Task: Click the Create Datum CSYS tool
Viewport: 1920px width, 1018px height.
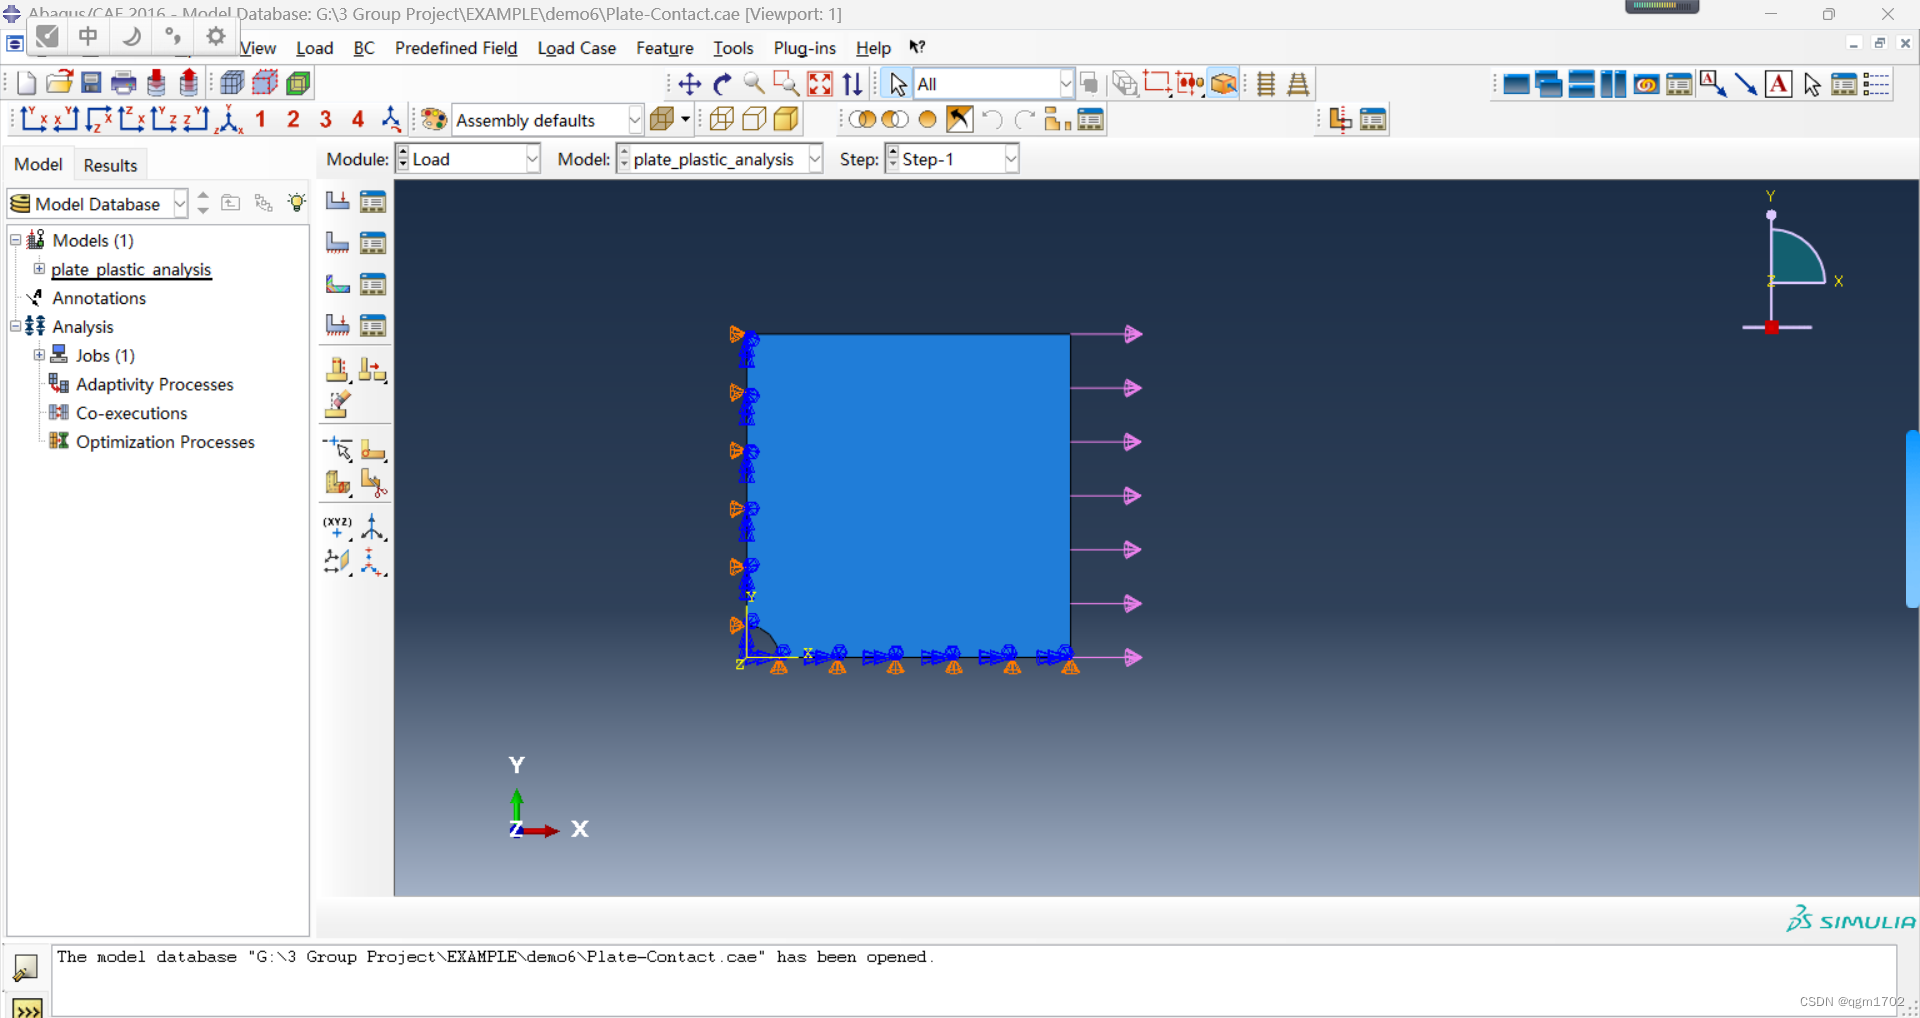Action: coord(373,527)
